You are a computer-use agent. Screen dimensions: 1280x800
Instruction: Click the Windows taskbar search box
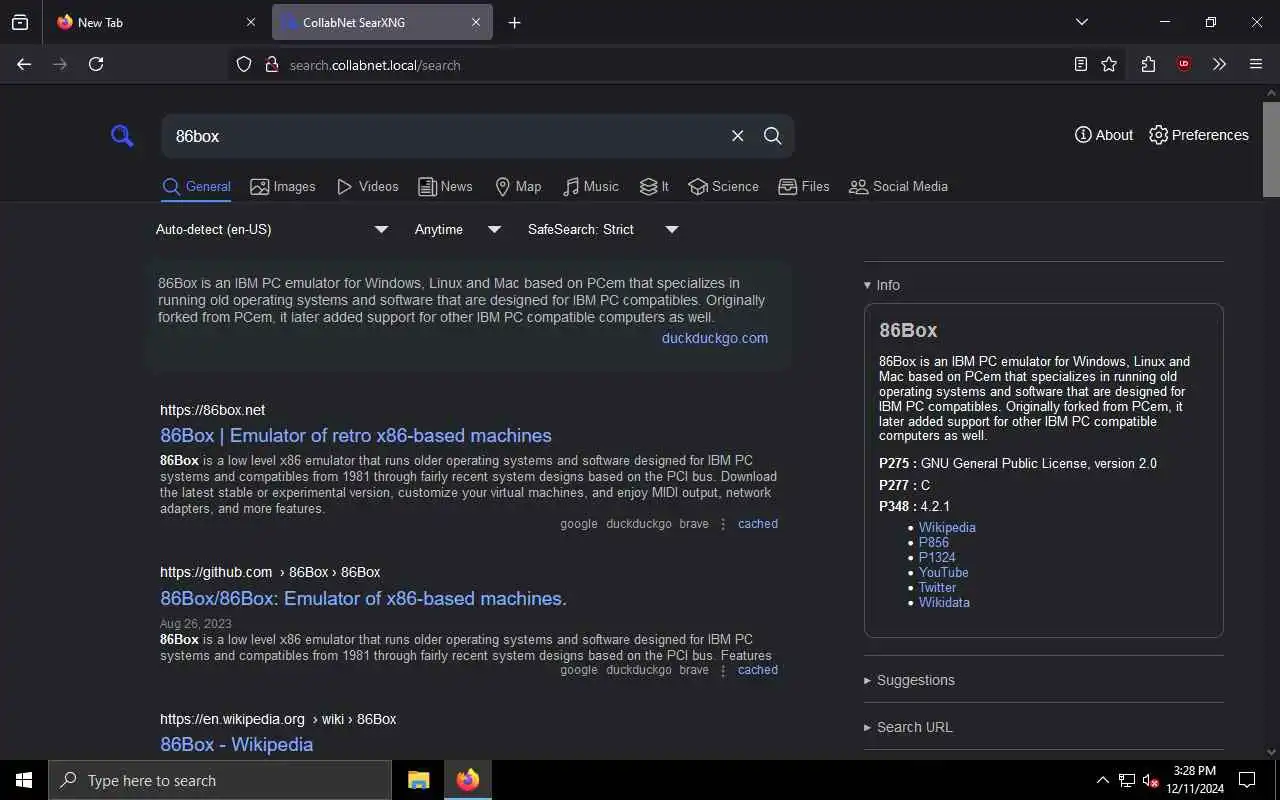220,780
